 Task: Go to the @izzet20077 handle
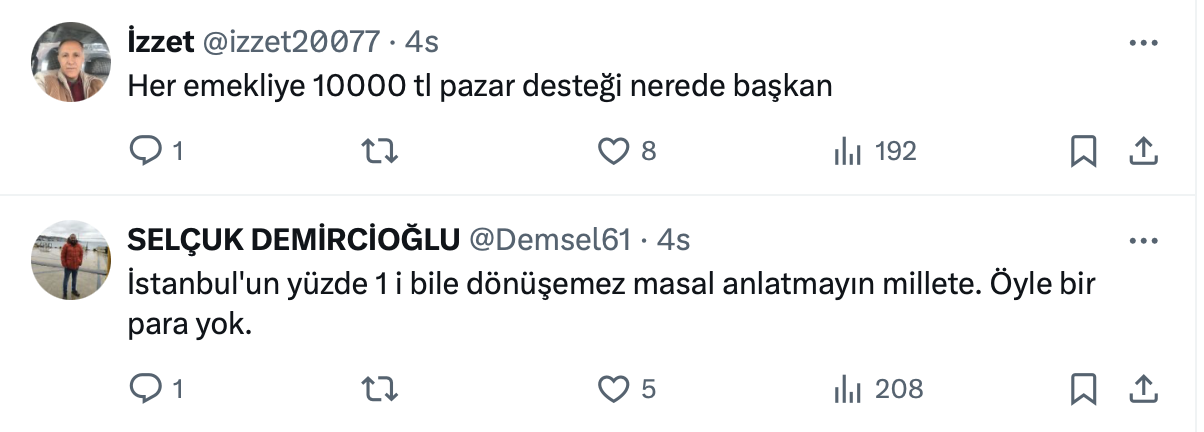[x=292, y=42]
